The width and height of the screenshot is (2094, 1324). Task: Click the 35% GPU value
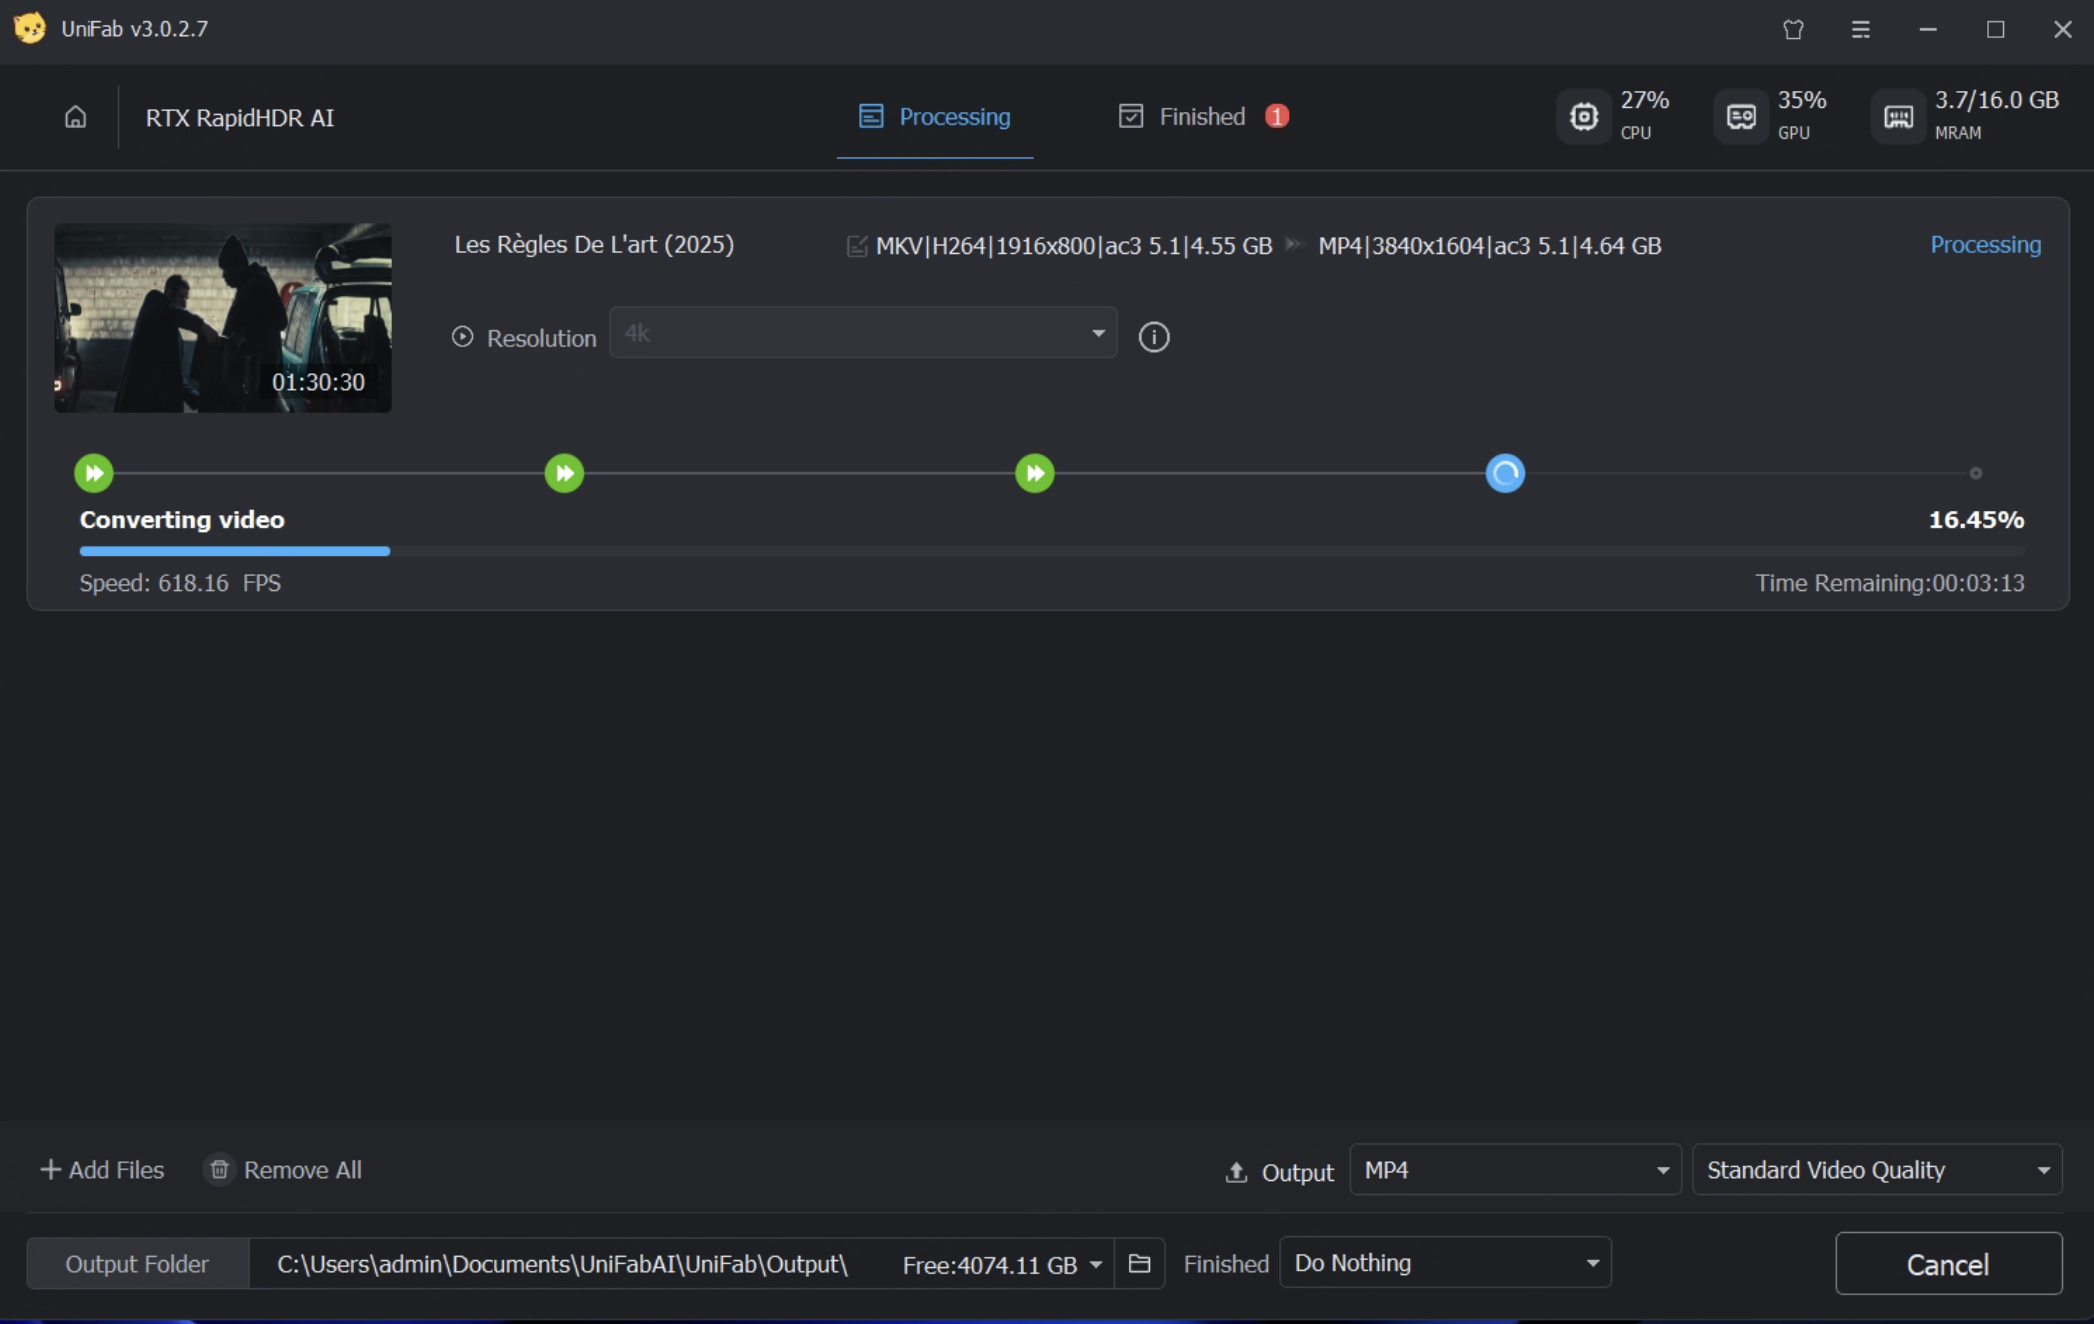[x=1802, y=100]
